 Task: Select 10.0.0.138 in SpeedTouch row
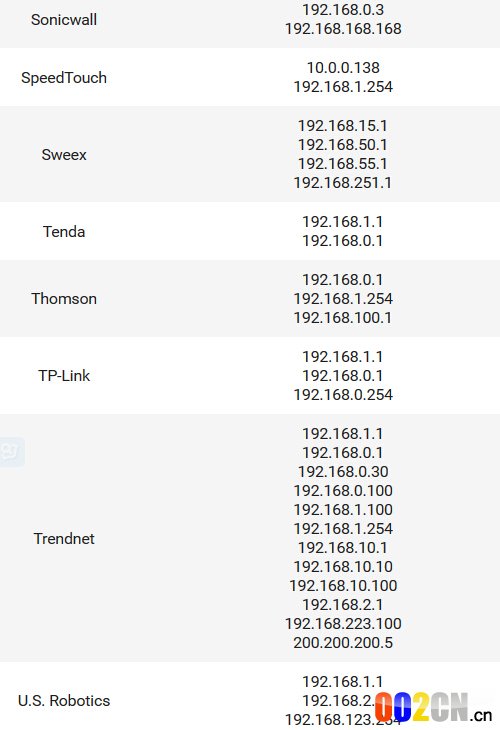[x=343, y=68]
